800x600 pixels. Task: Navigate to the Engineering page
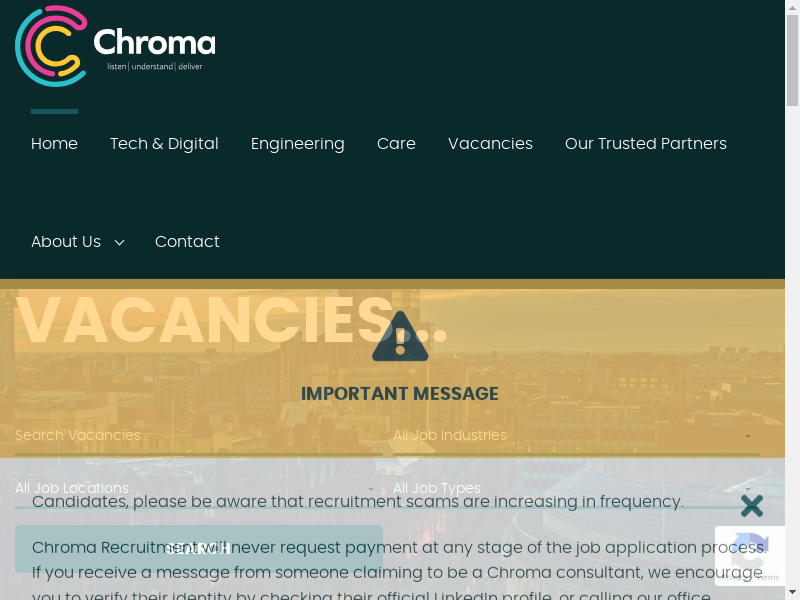coord(297,144)
